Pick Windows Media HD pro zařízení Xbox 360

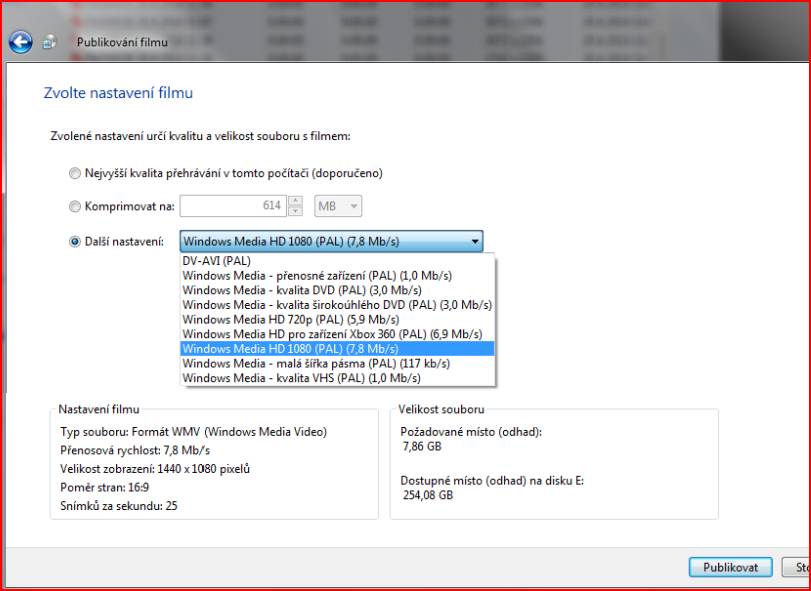point(337,334)
